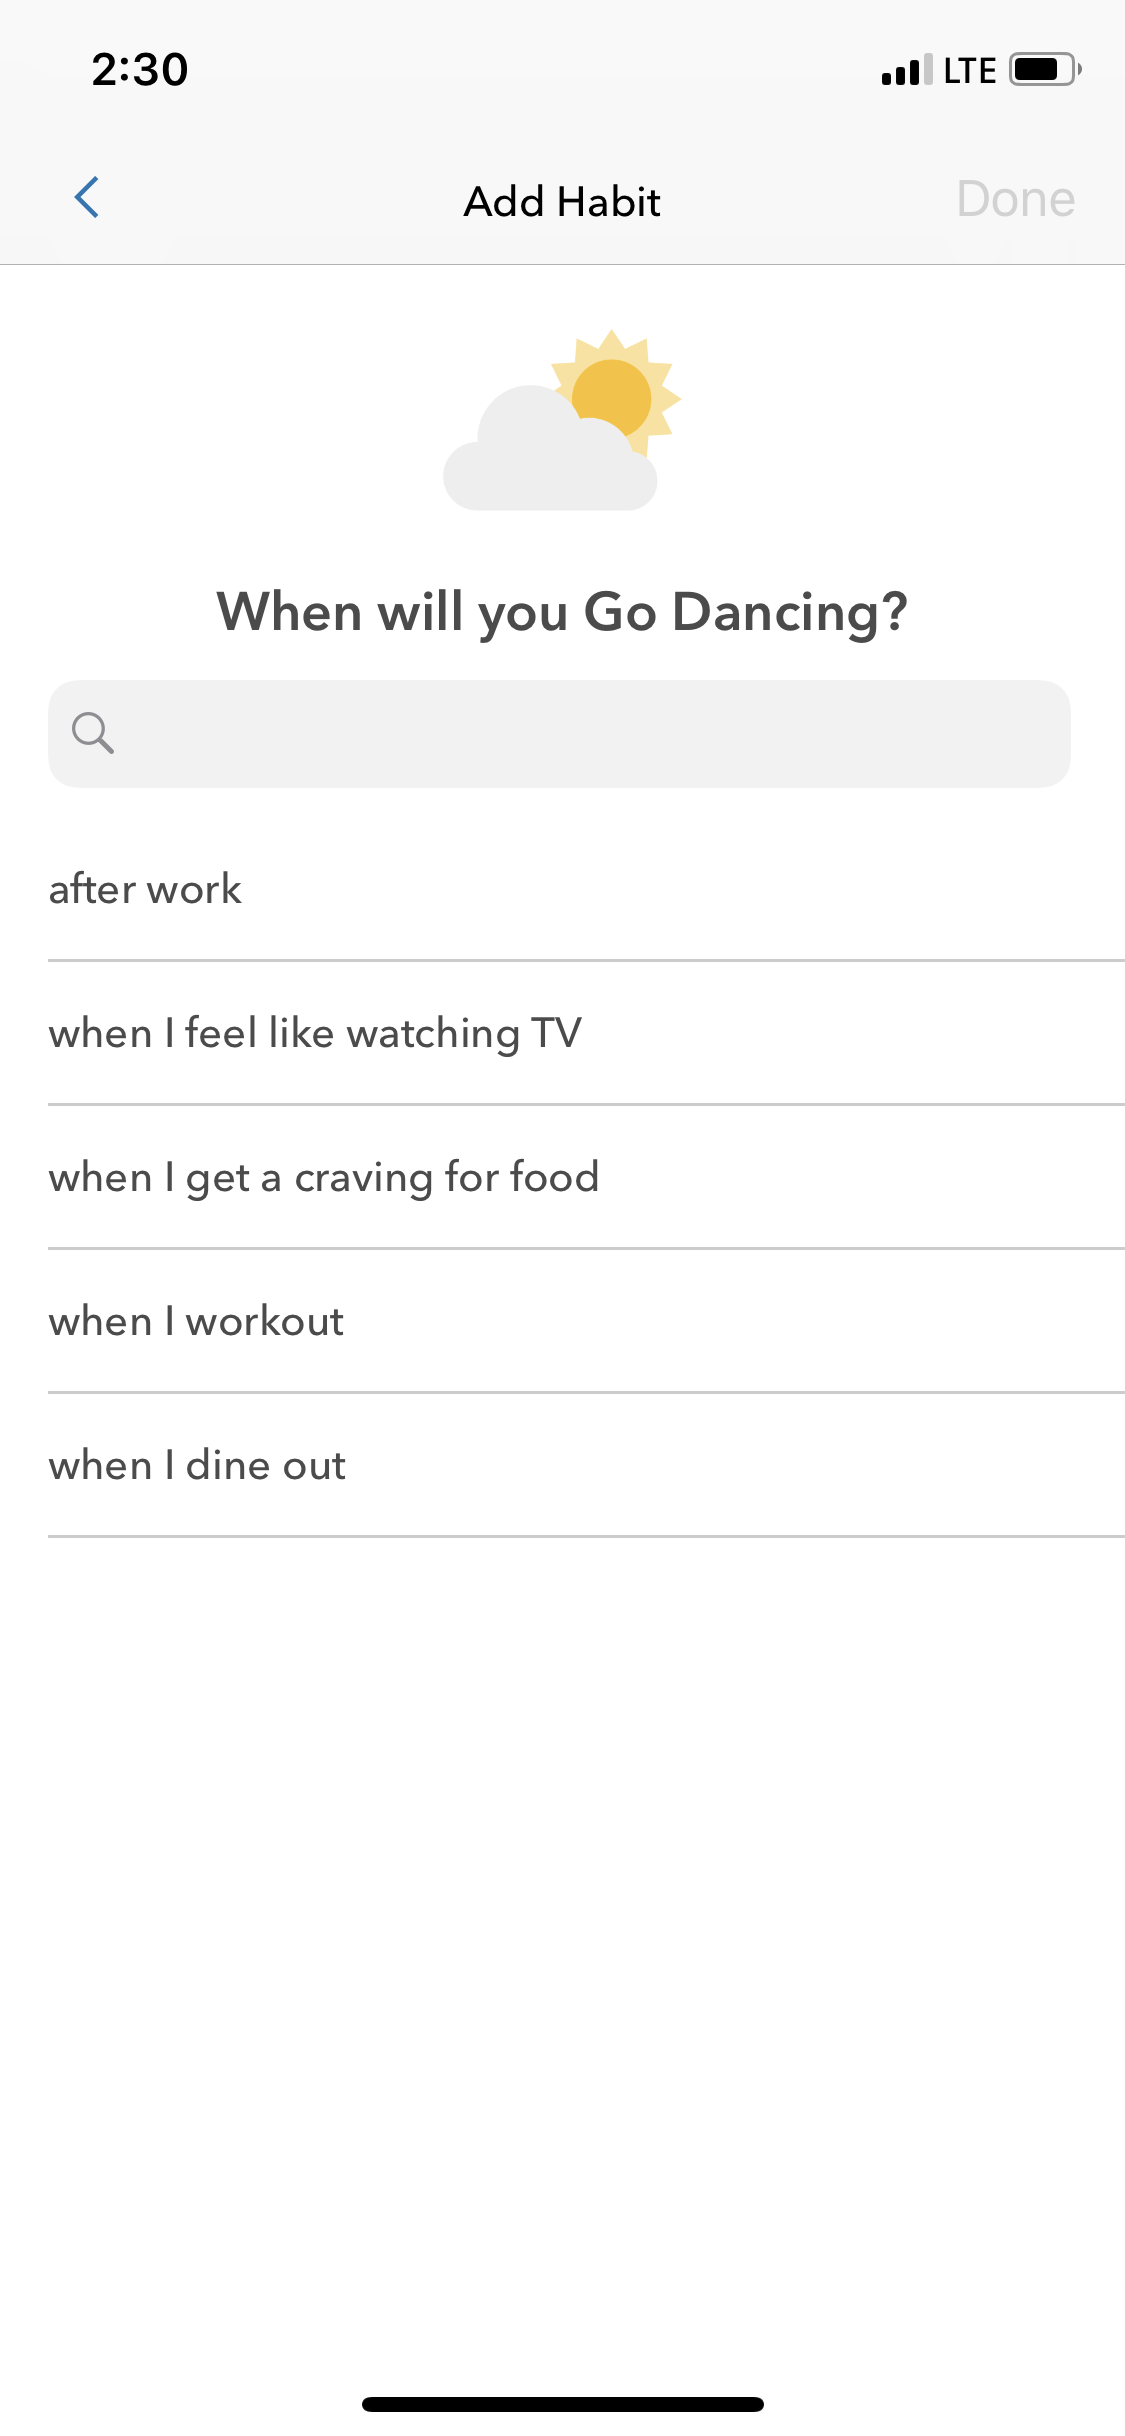Viewport: 1125px width, 2436px height.
Task: Tap the home indicator bar
Action: (563, 2404)
